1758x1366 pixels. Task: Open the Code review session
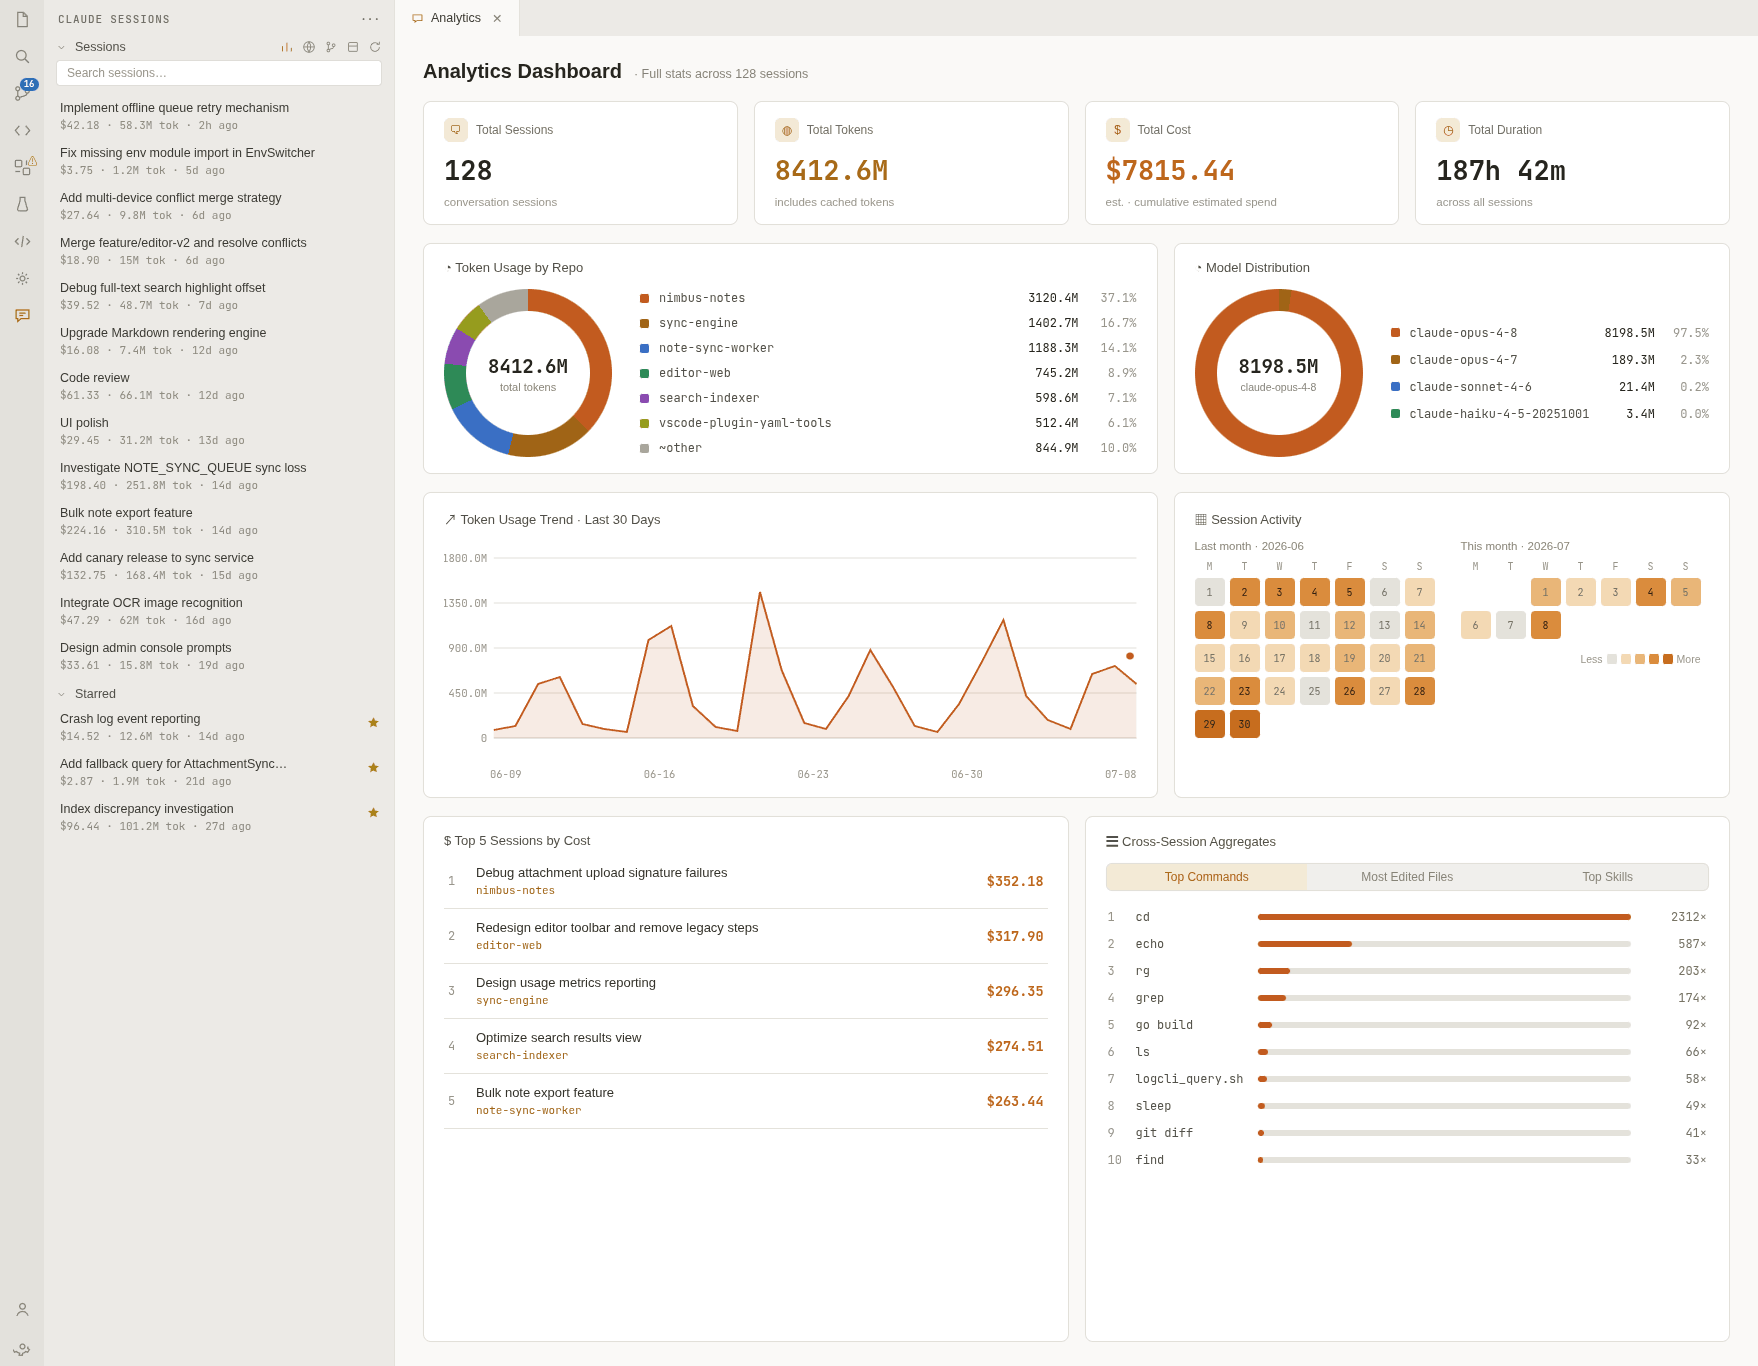pos(219,386)
